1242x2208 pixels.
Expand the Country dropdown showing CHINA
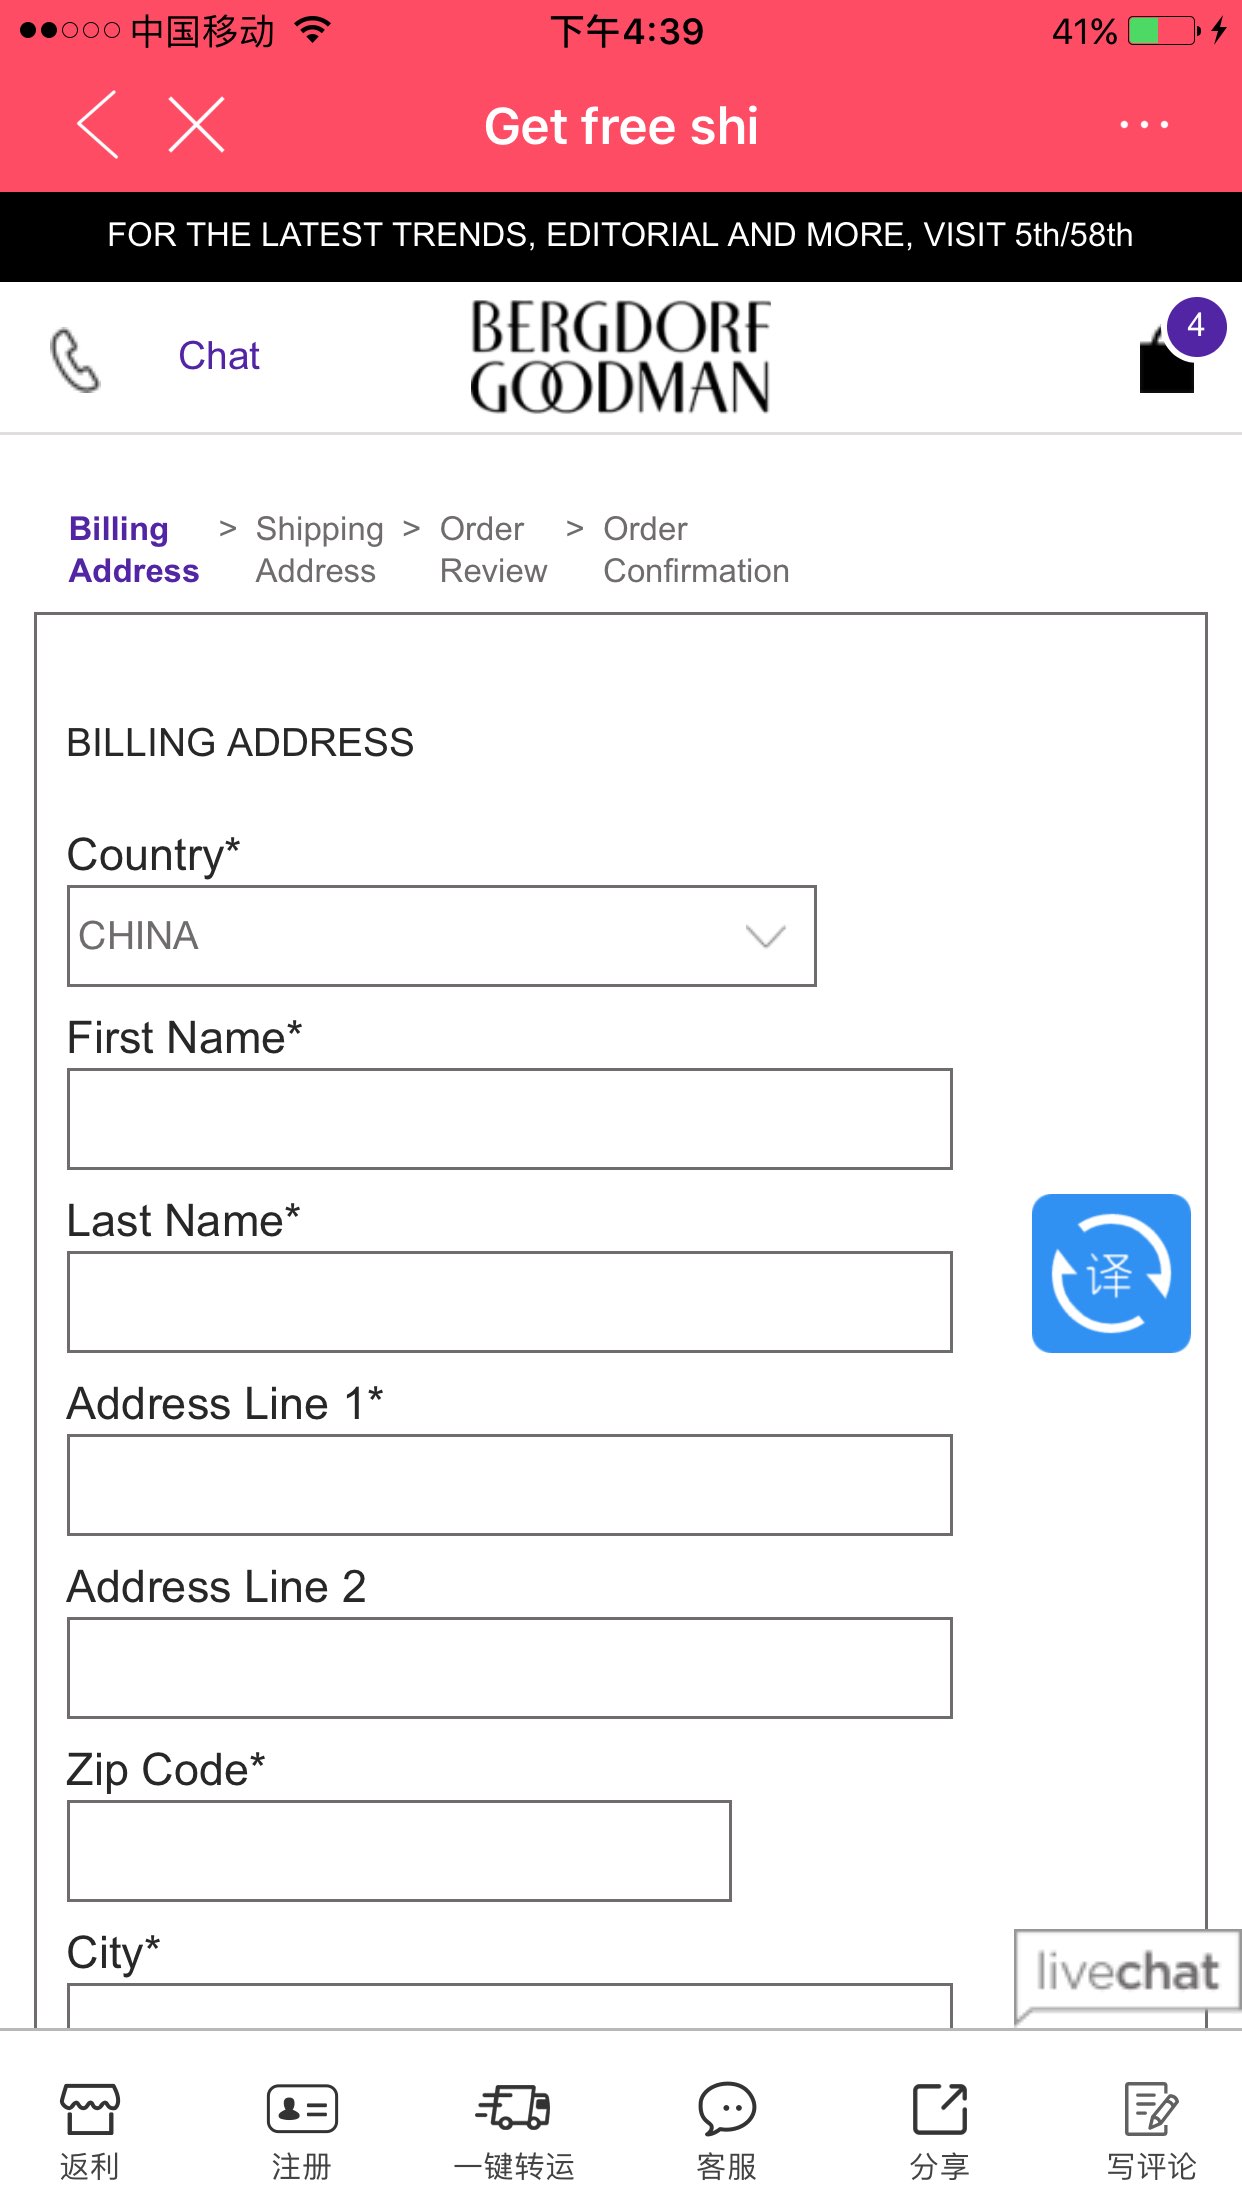pos(442,936)
